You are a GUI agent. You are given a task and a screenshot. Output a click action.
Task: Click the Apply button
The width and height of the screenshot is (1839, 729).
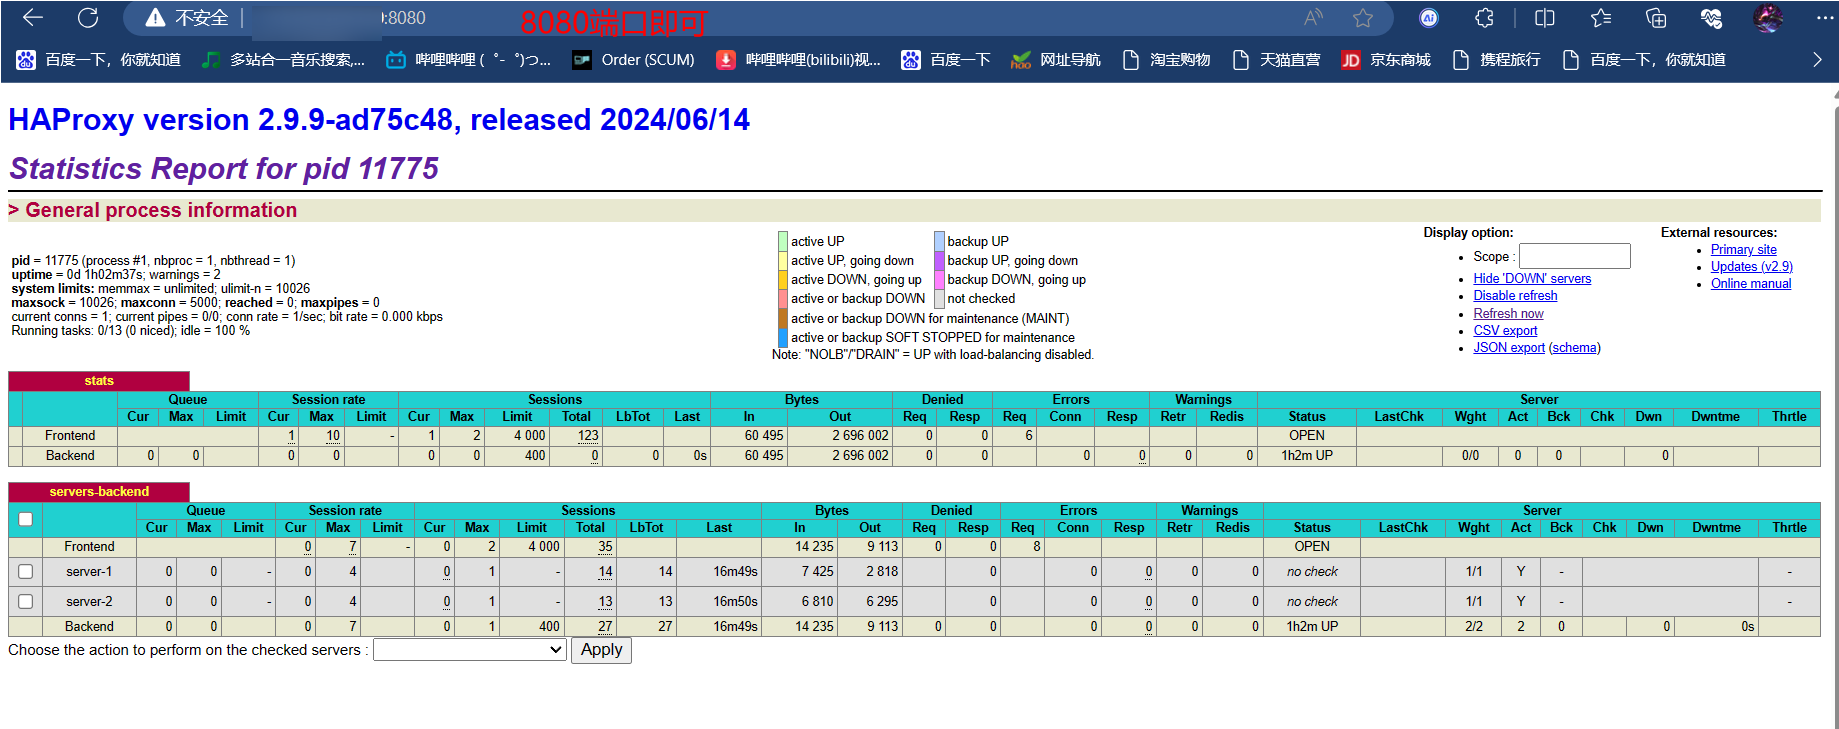[602, 650]
